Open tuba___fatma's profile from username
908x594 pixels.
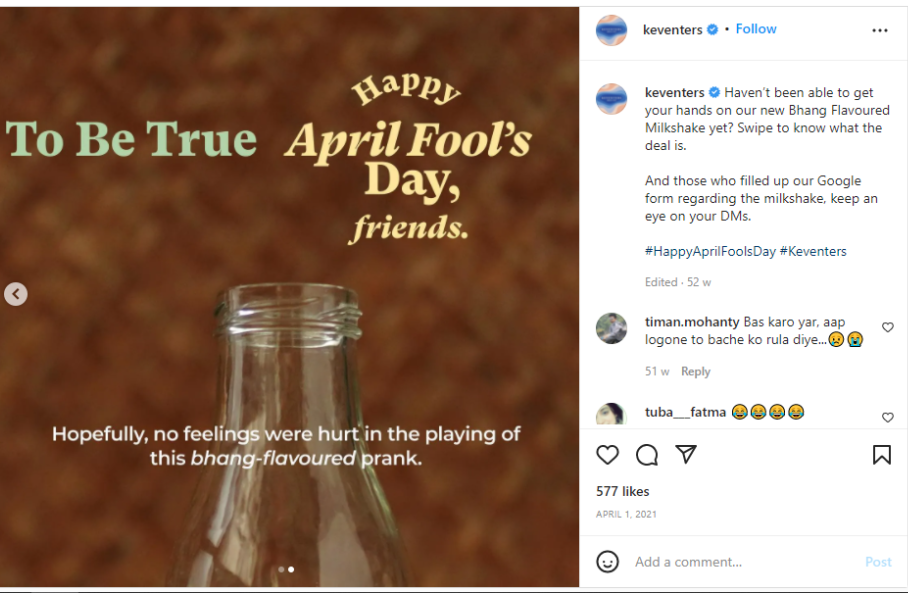coord(685,412)
